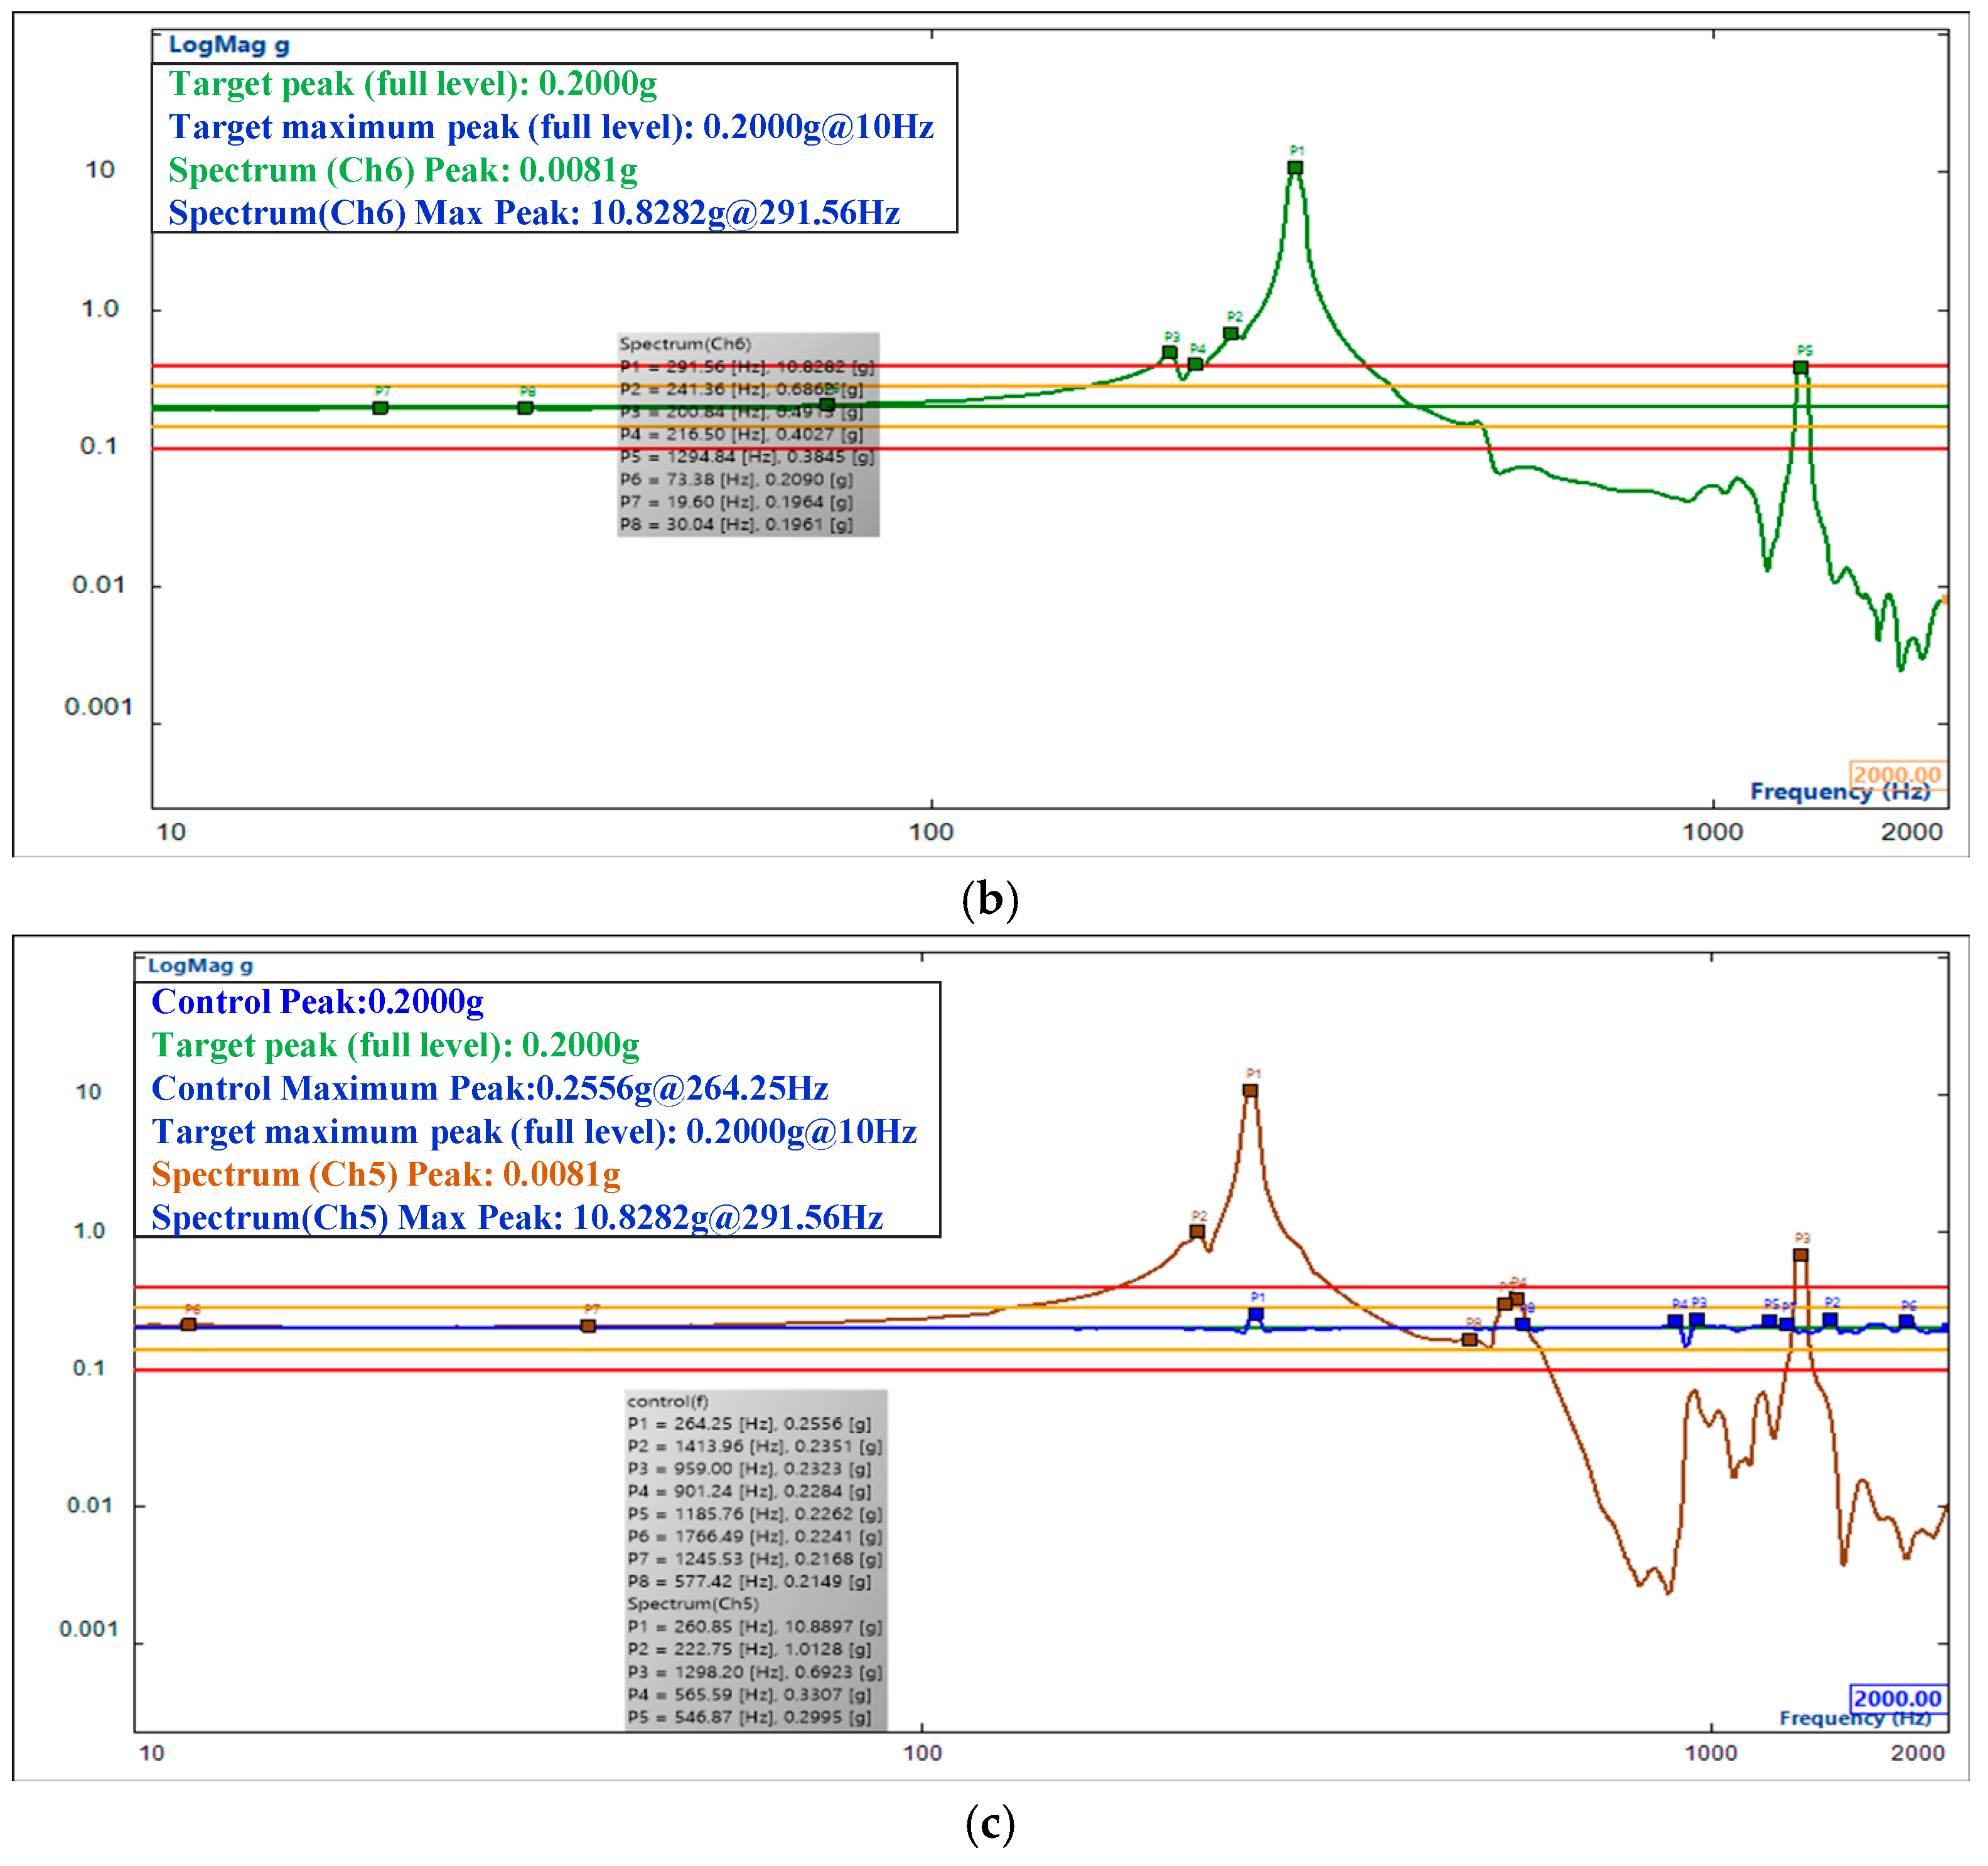
Task: Click LogMag g label in top chart
Action: (x=229, y=45)
